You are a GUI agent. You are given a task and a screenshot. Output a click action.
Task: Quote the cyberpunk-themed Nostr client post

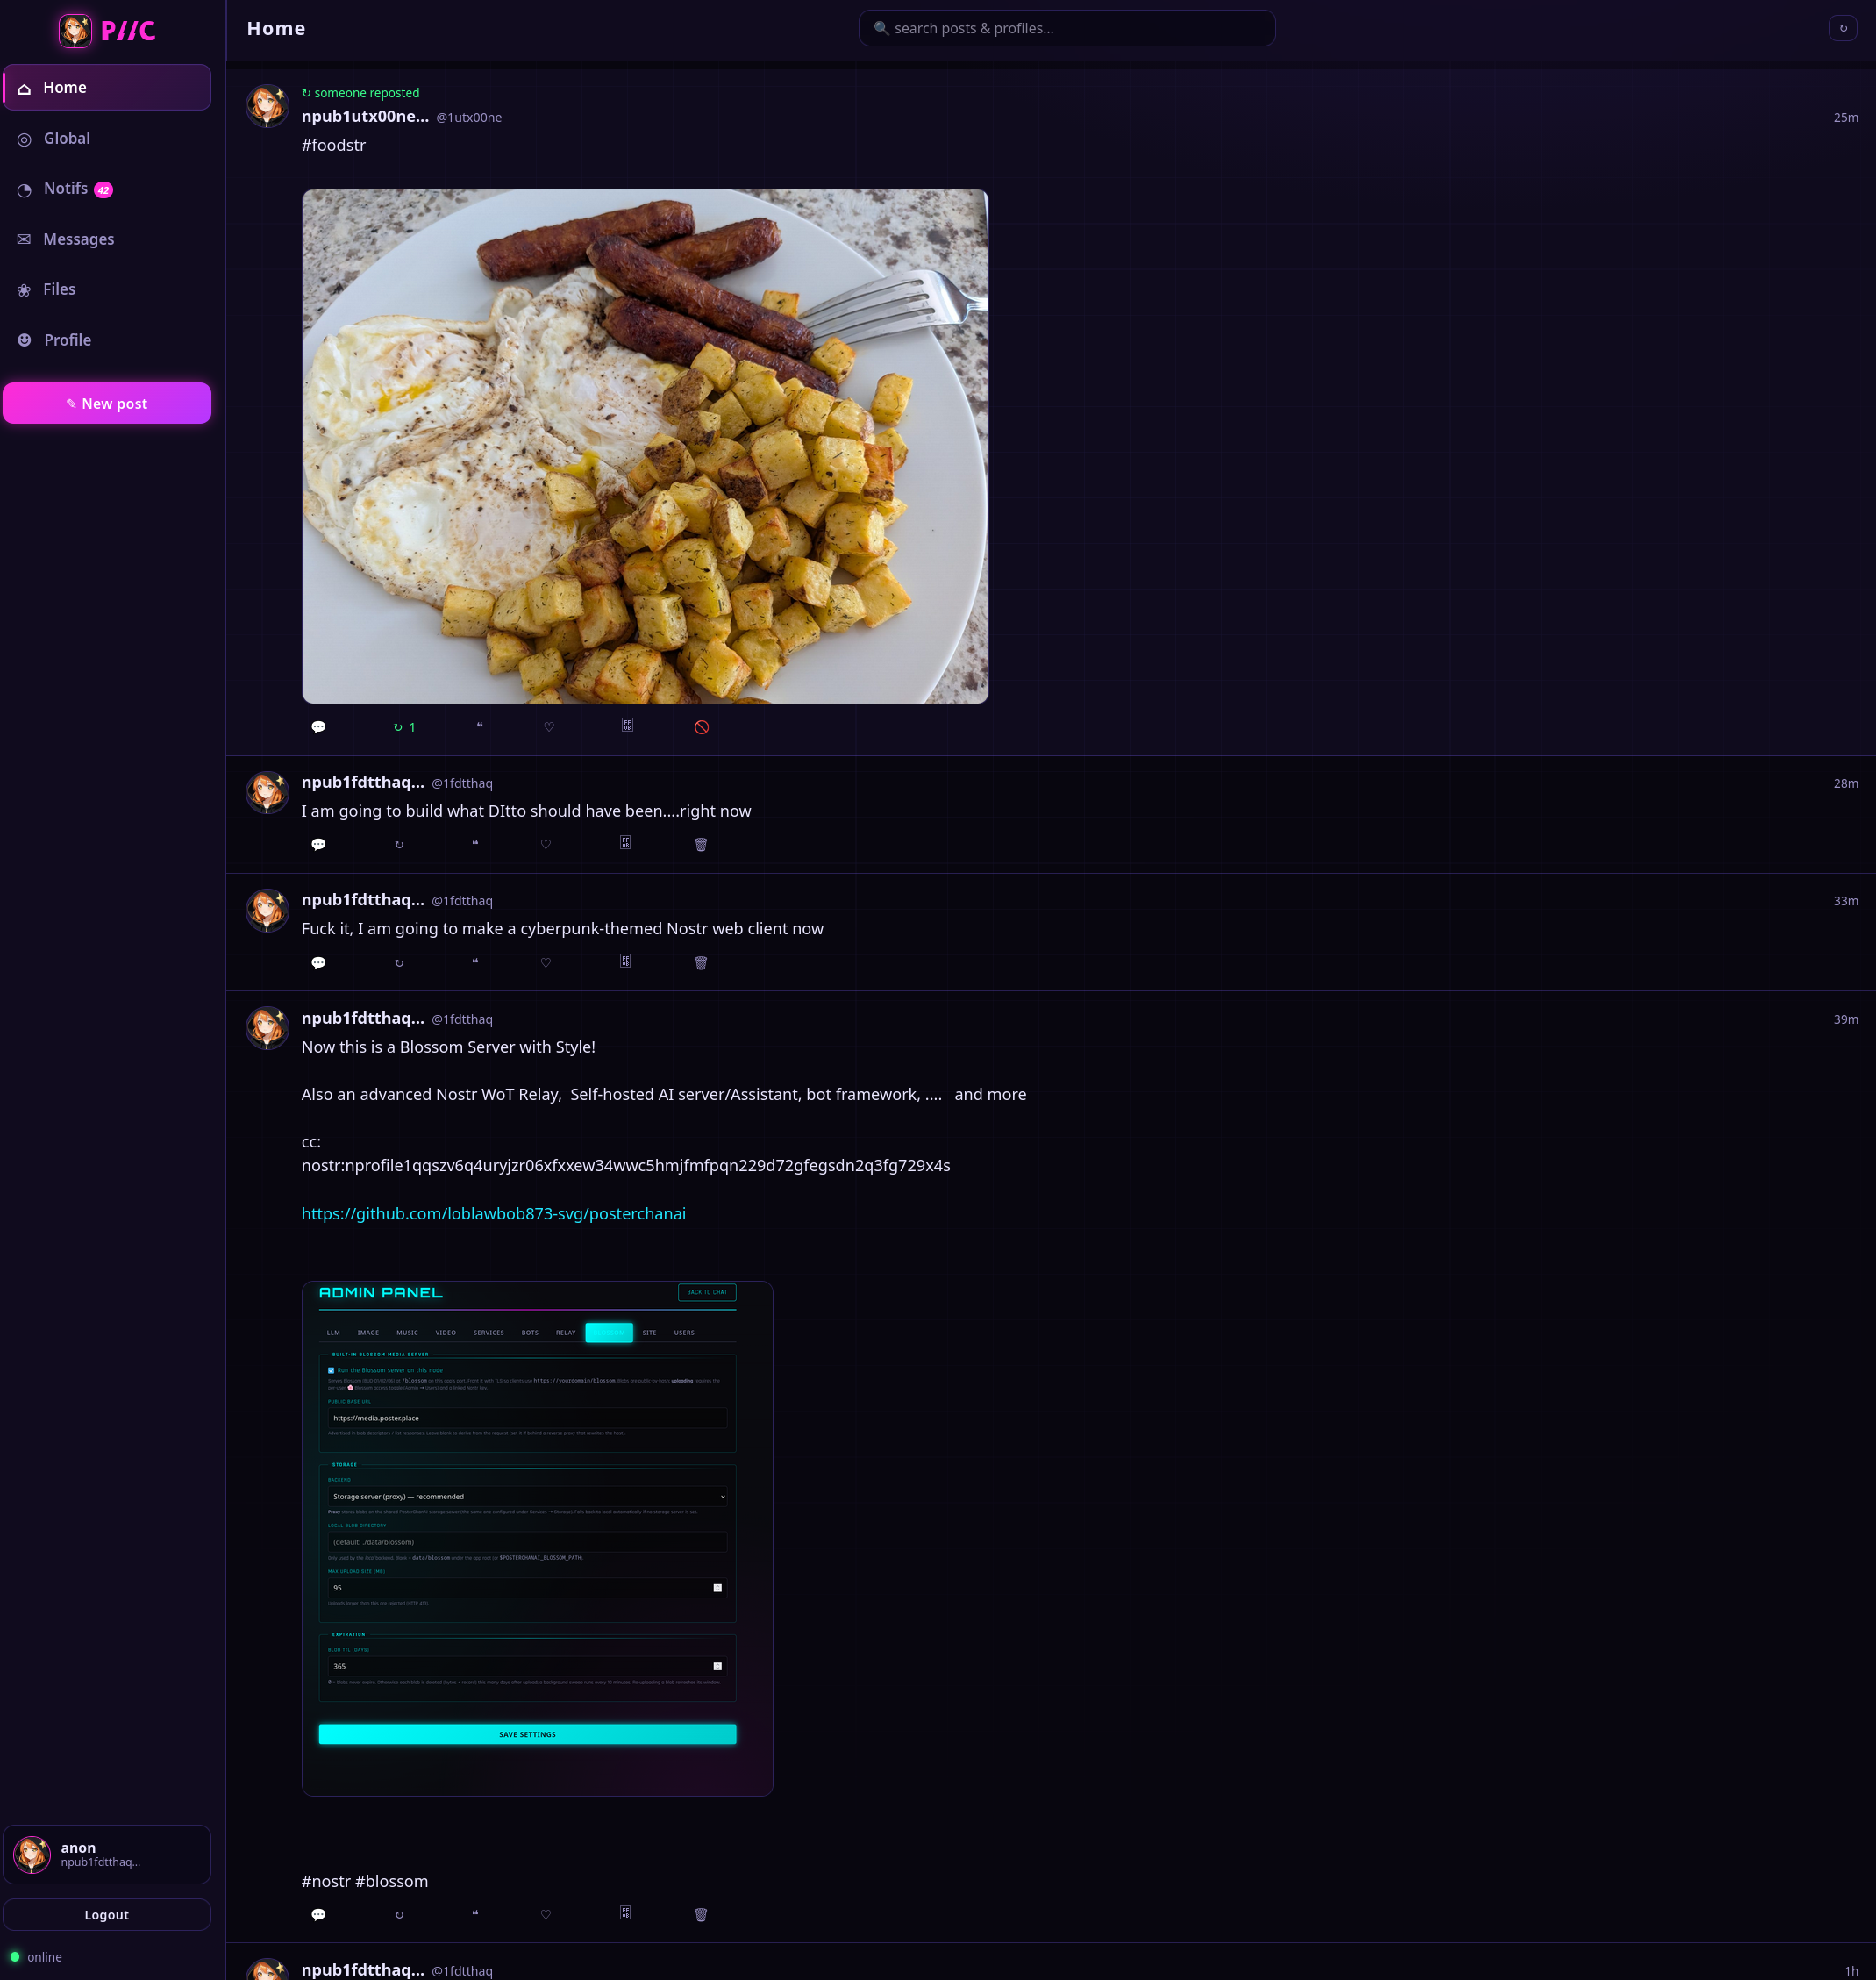[x=475, y=961]
